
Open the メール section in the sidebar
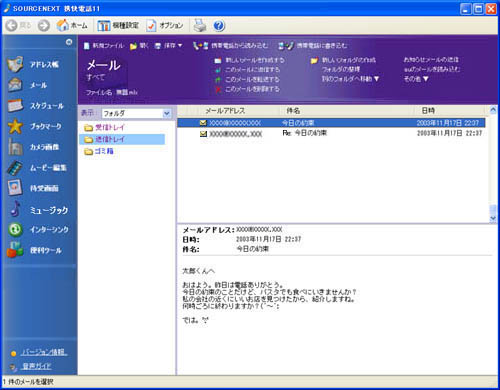click(28, 85)
